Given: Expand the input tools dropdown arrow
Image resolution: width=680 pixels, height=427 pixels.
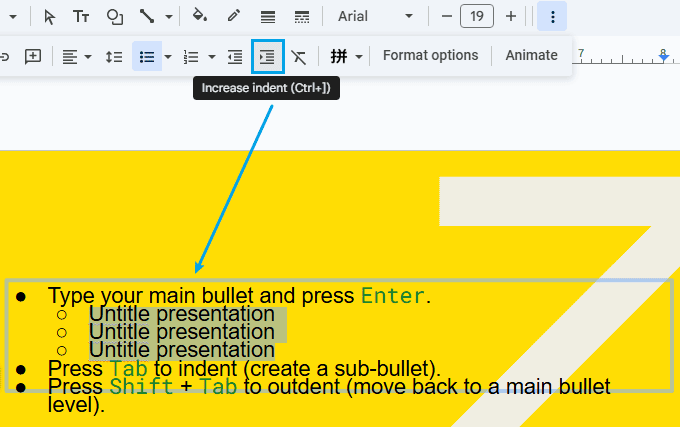Looking at the screenshot, I should click(359, 57).
